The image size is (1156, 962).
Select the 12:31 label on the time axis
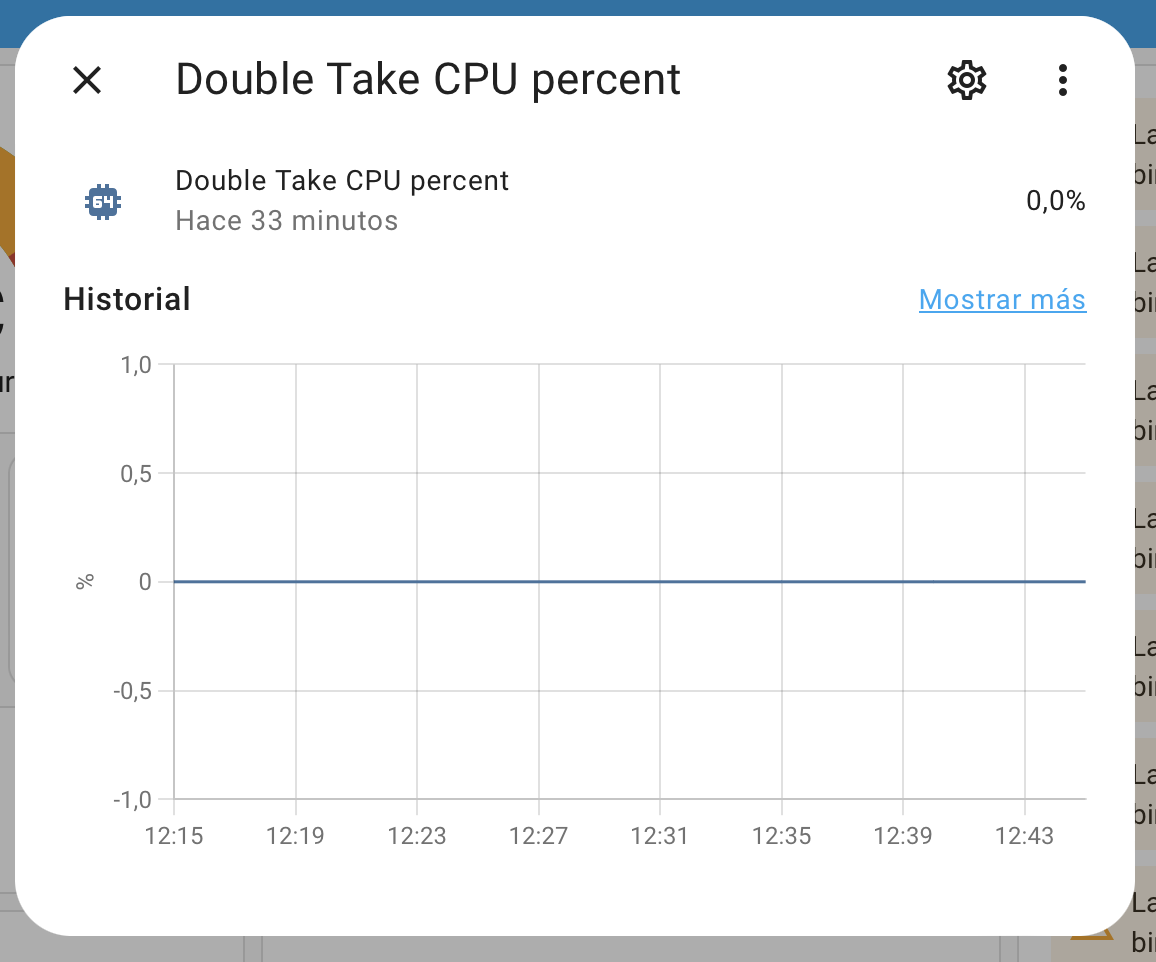coord(659,836)
